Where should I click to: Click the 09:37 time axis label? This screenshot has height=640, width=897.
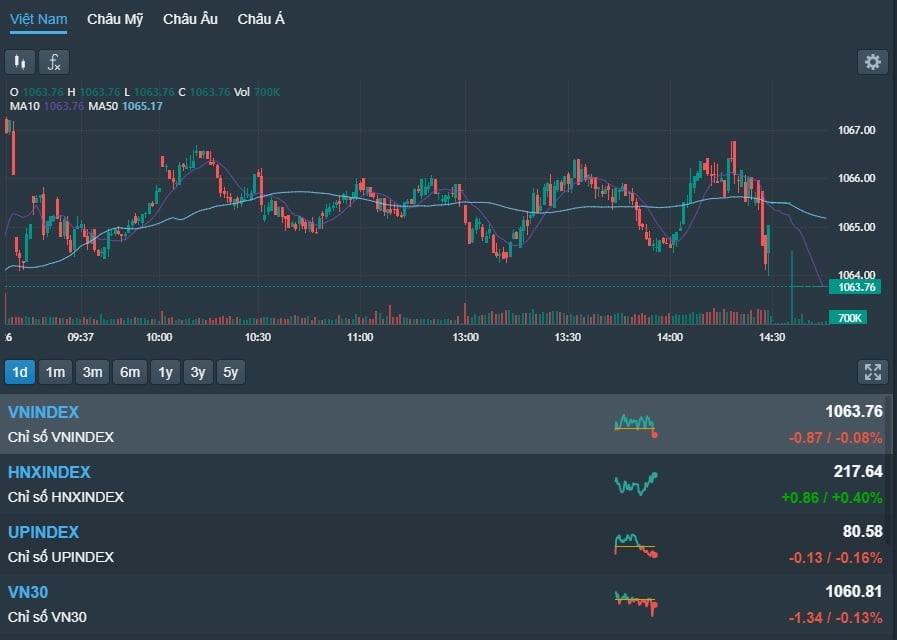[x=81, y=337]
